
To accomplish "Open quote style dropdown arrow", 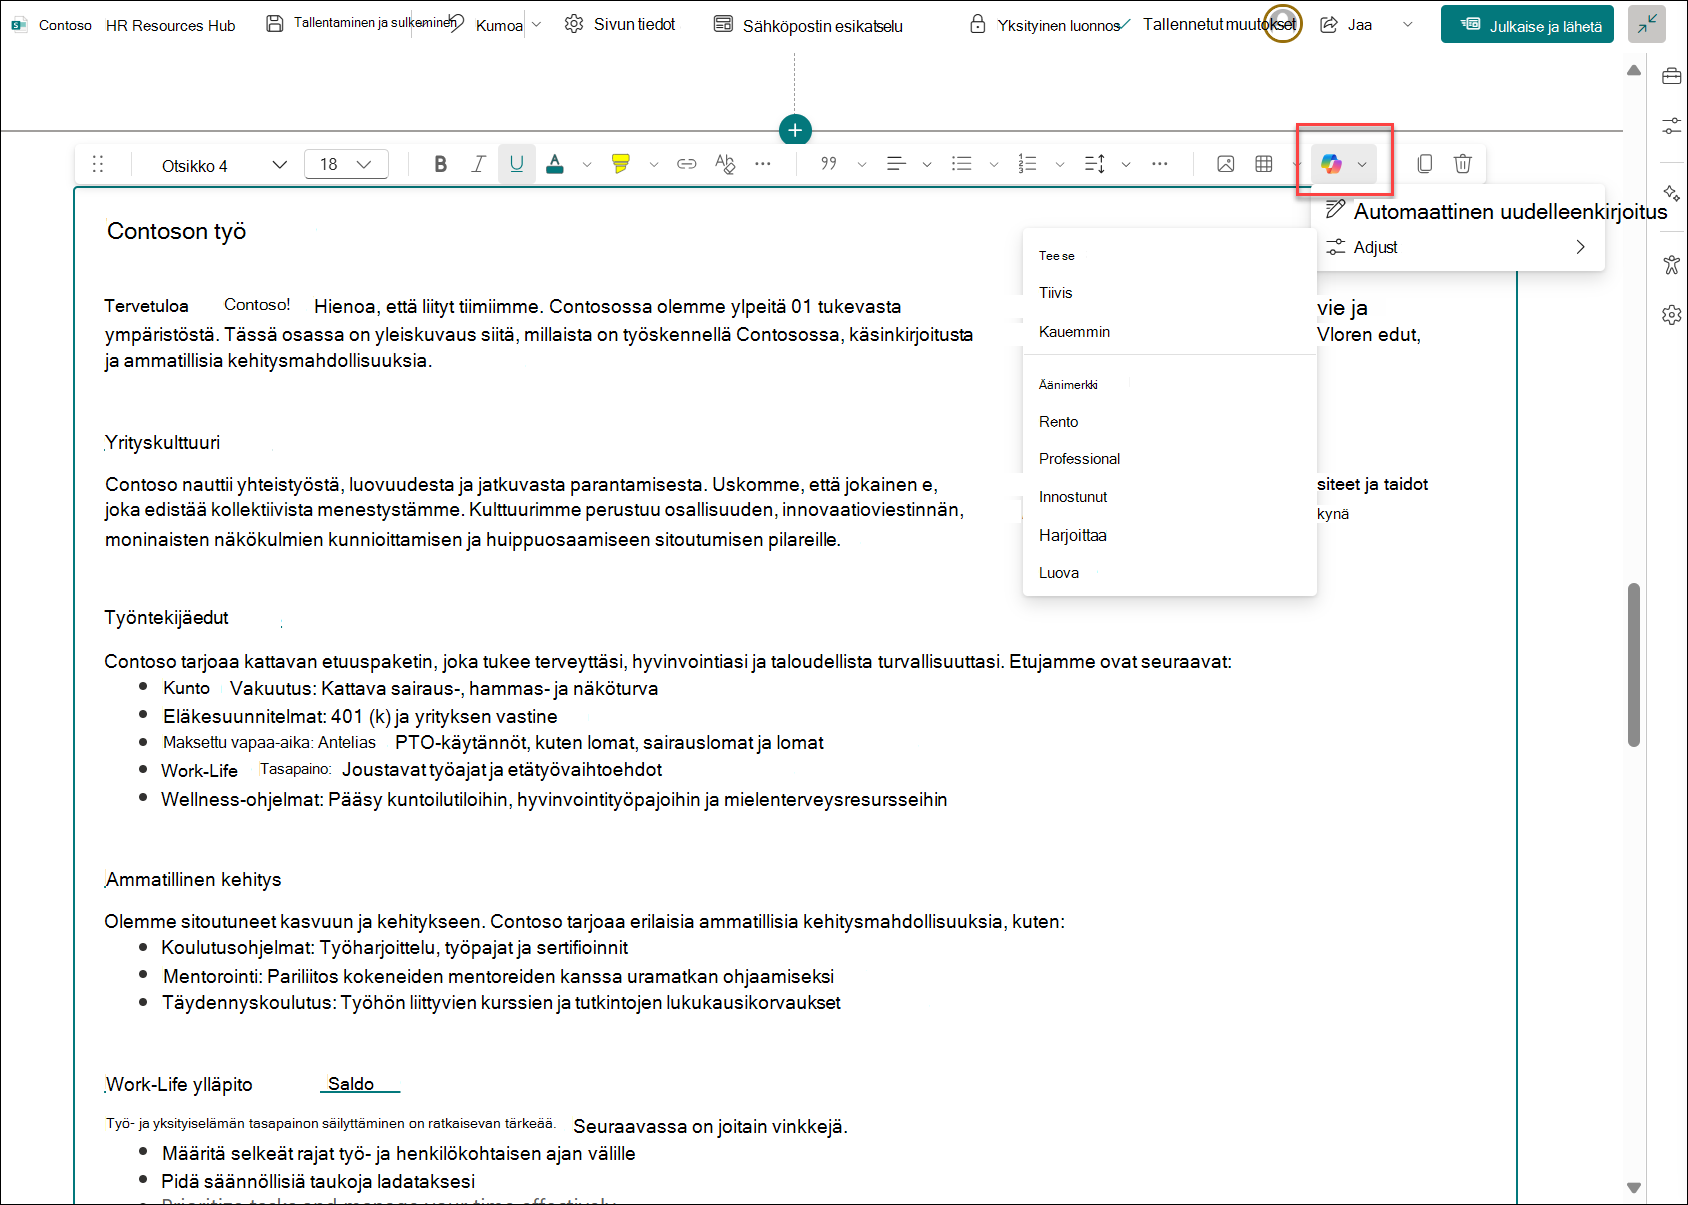I will pos(862,164).
